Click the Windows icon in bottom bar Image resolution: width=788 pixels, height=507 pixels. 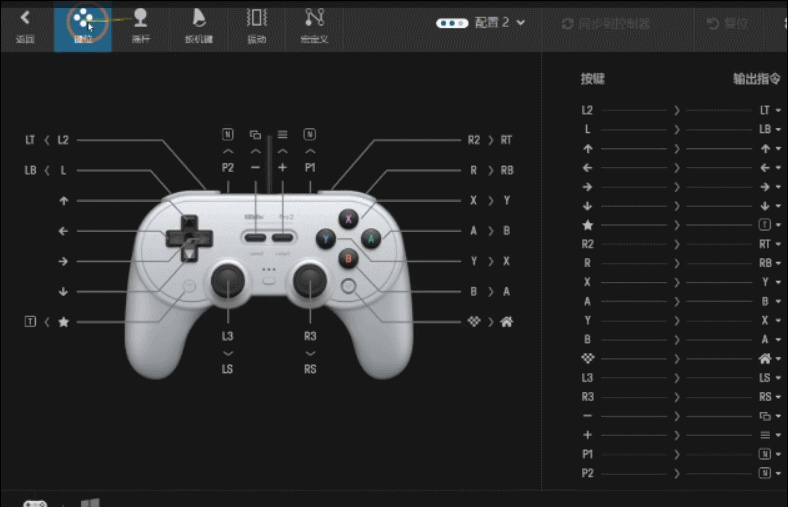click(x=90, y=503)
